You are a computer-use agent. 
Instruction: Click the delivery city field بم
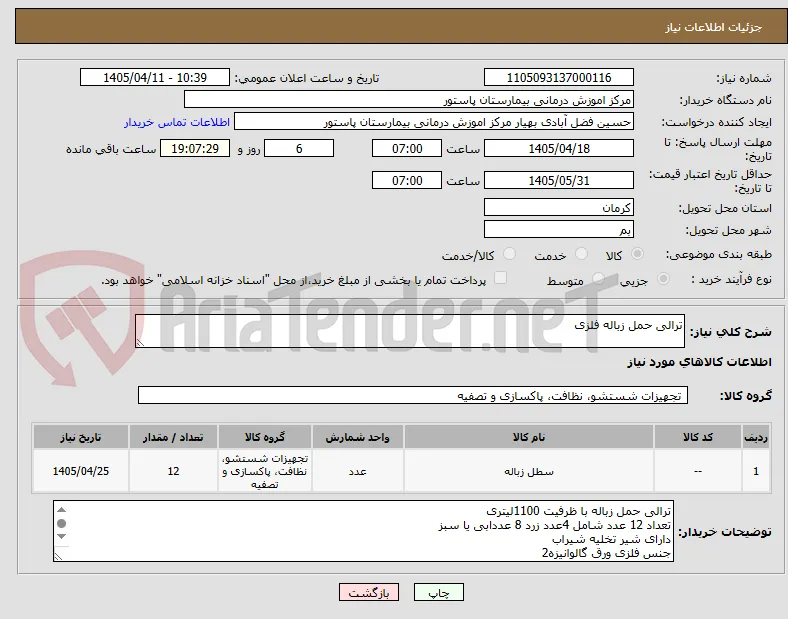pyautogui.click(x=558, y=229)
